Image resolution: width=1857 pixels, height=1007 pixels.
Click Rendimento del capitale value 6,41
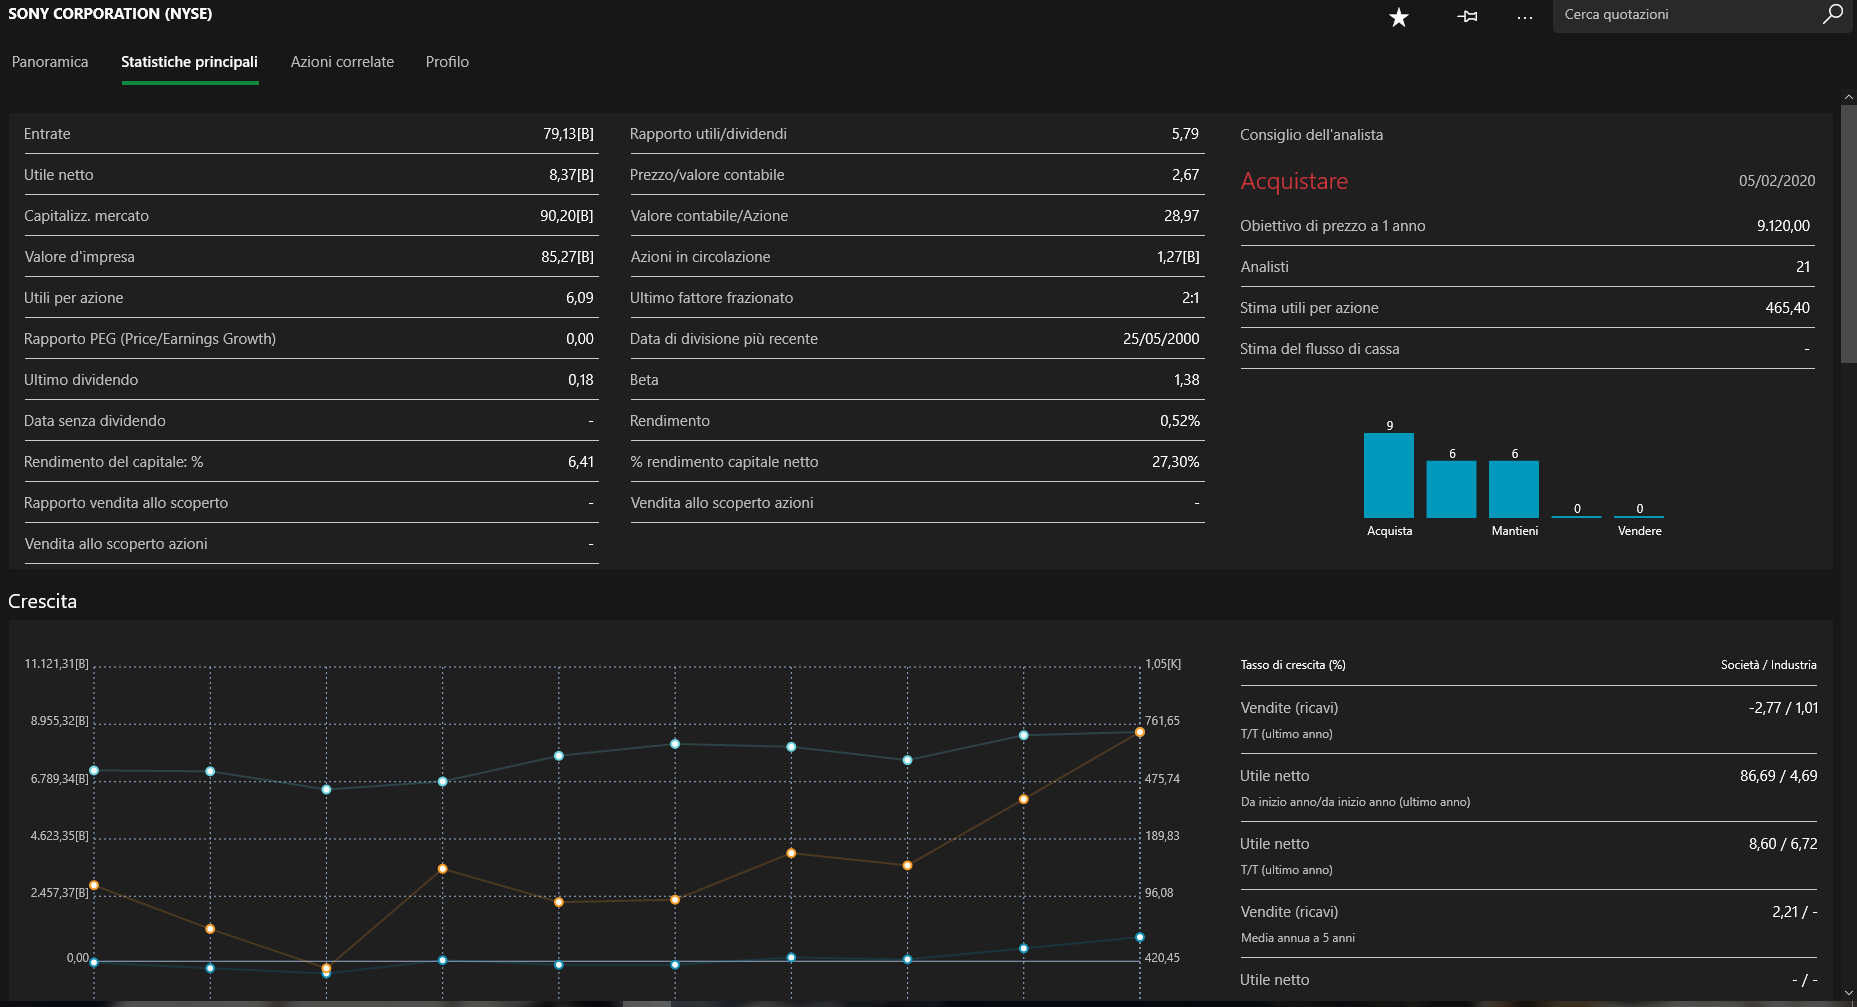(x=580, y=462)
